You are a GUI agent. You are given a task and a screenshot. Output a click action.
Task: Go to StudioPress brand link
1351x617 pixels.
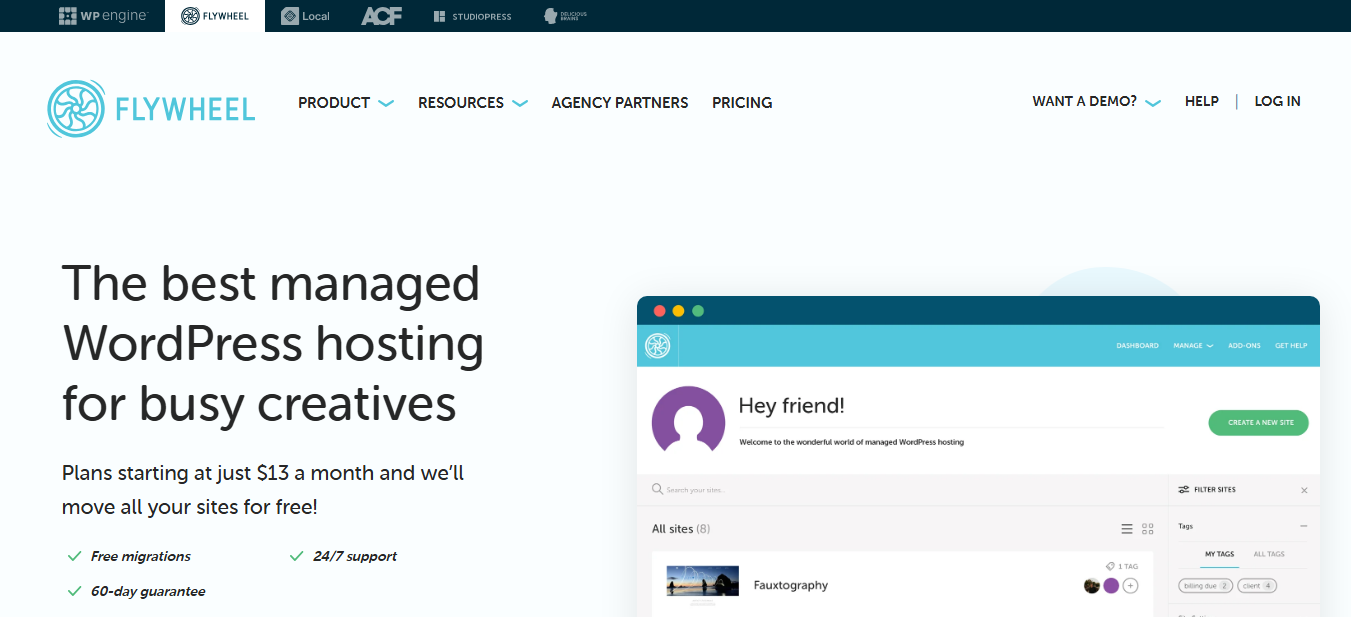474,16
